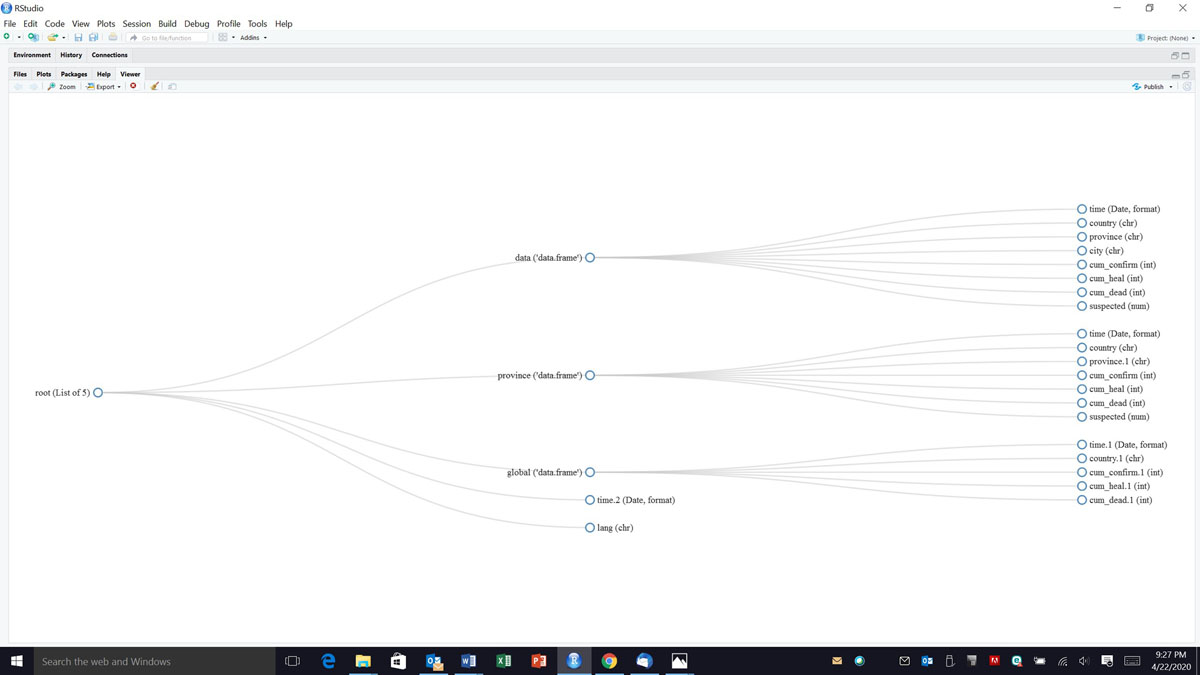Open the Export dropdown
This screenshot has width=1200, height=675.
[104, 87]
